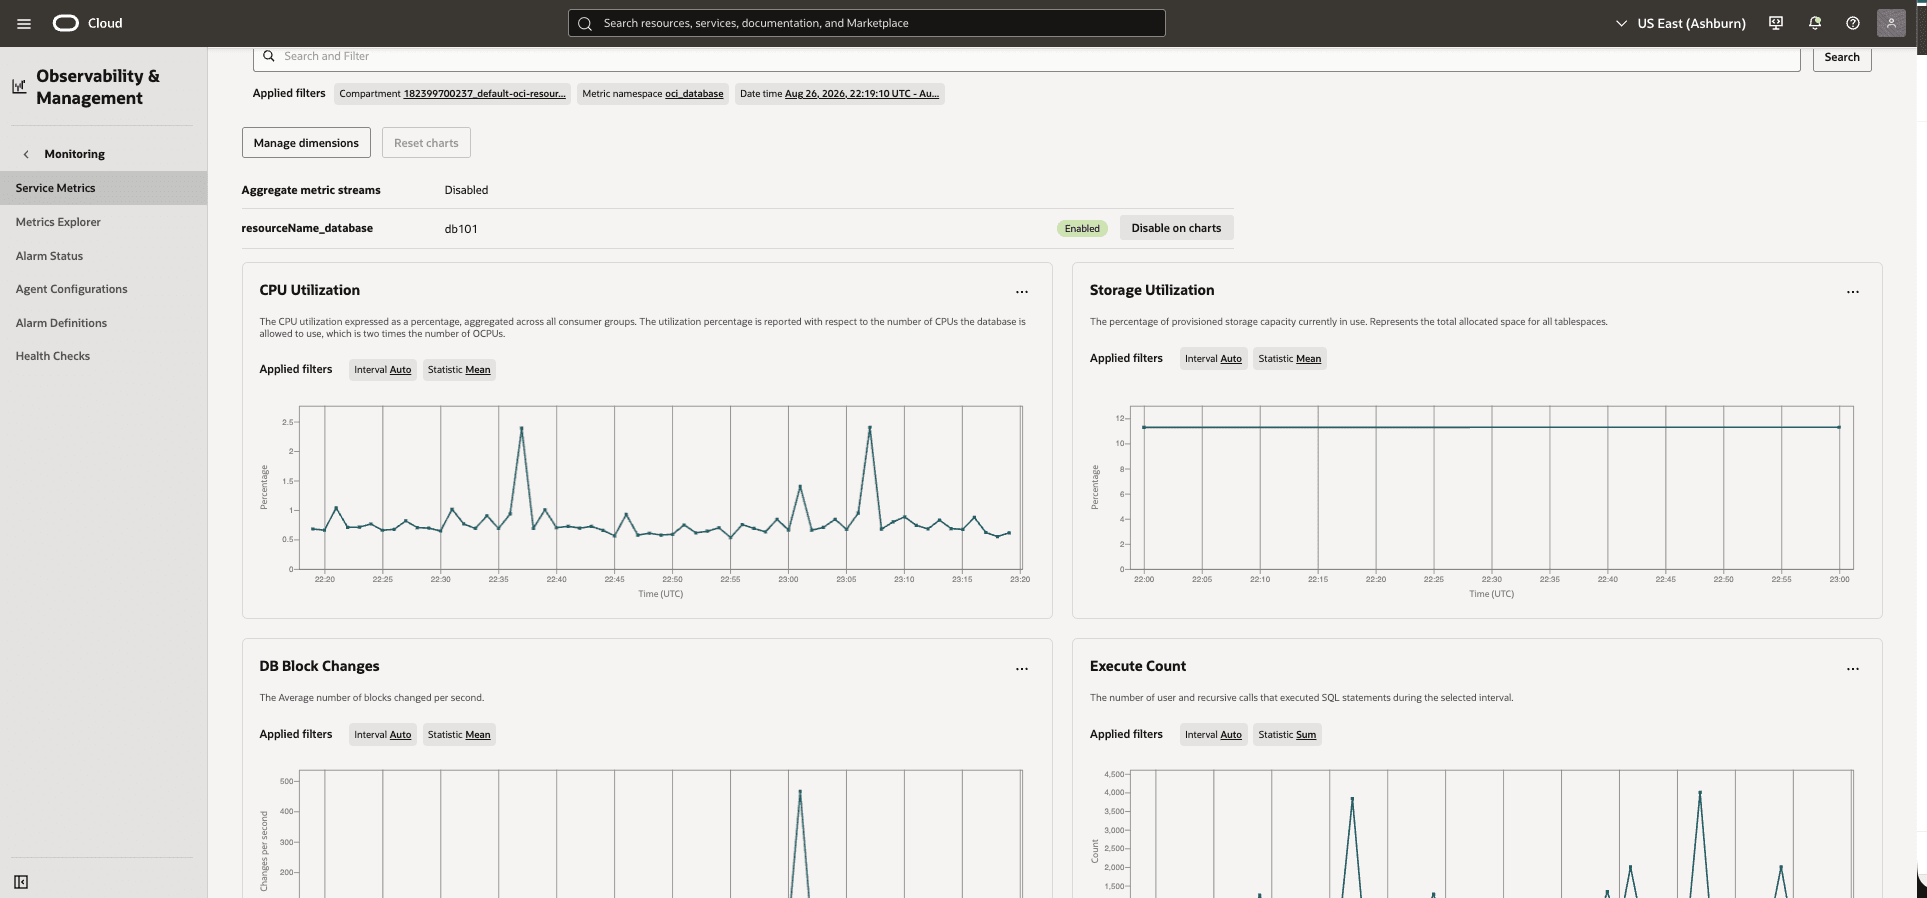
Task: Open the notifications bell
Action: (x=1815, y=23)
